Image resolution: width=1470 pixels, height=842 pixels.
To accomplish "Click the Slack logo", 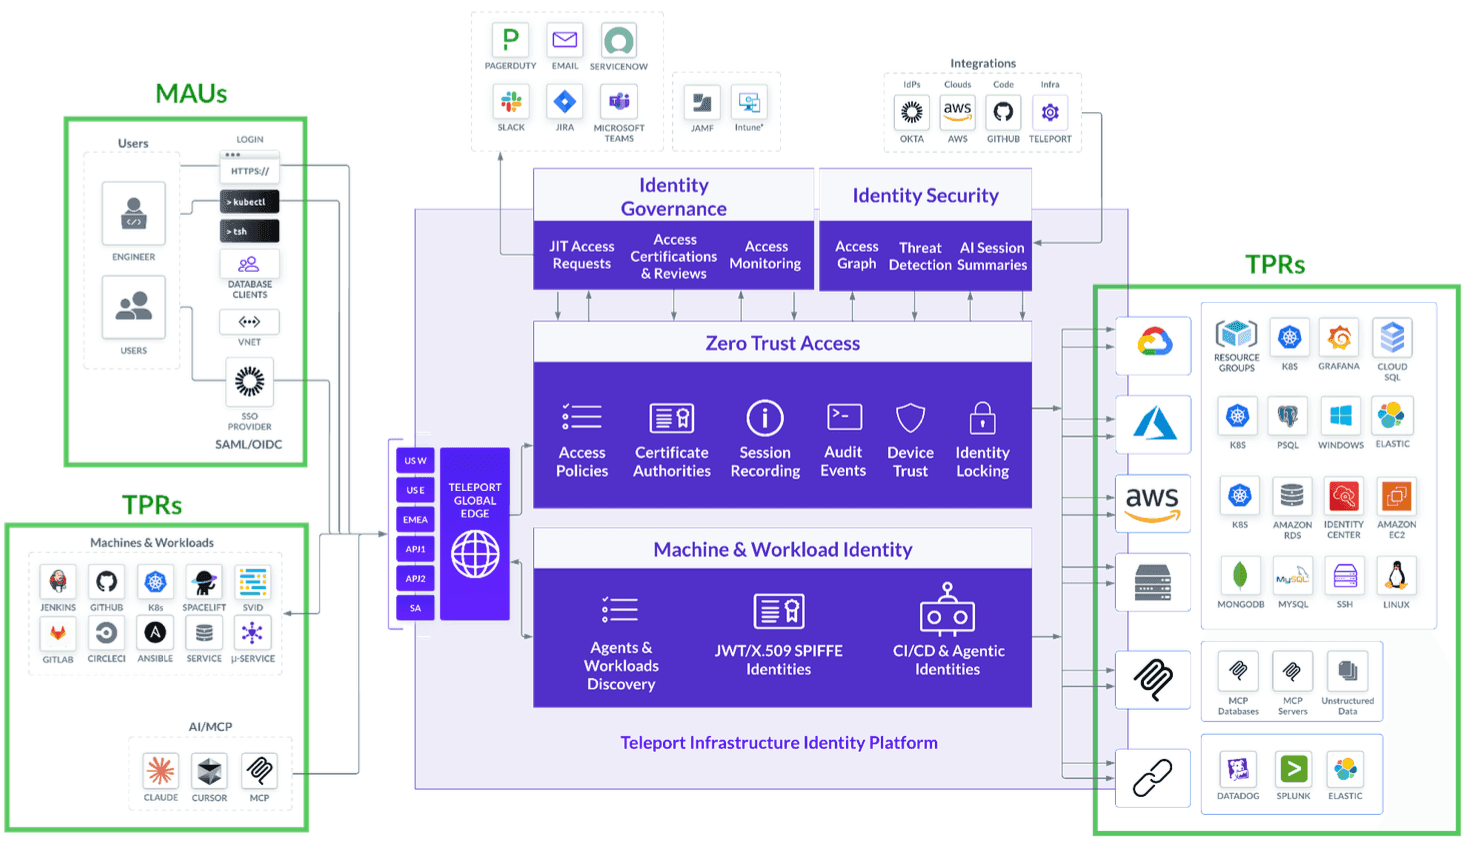I will click(x=511, y=101).
